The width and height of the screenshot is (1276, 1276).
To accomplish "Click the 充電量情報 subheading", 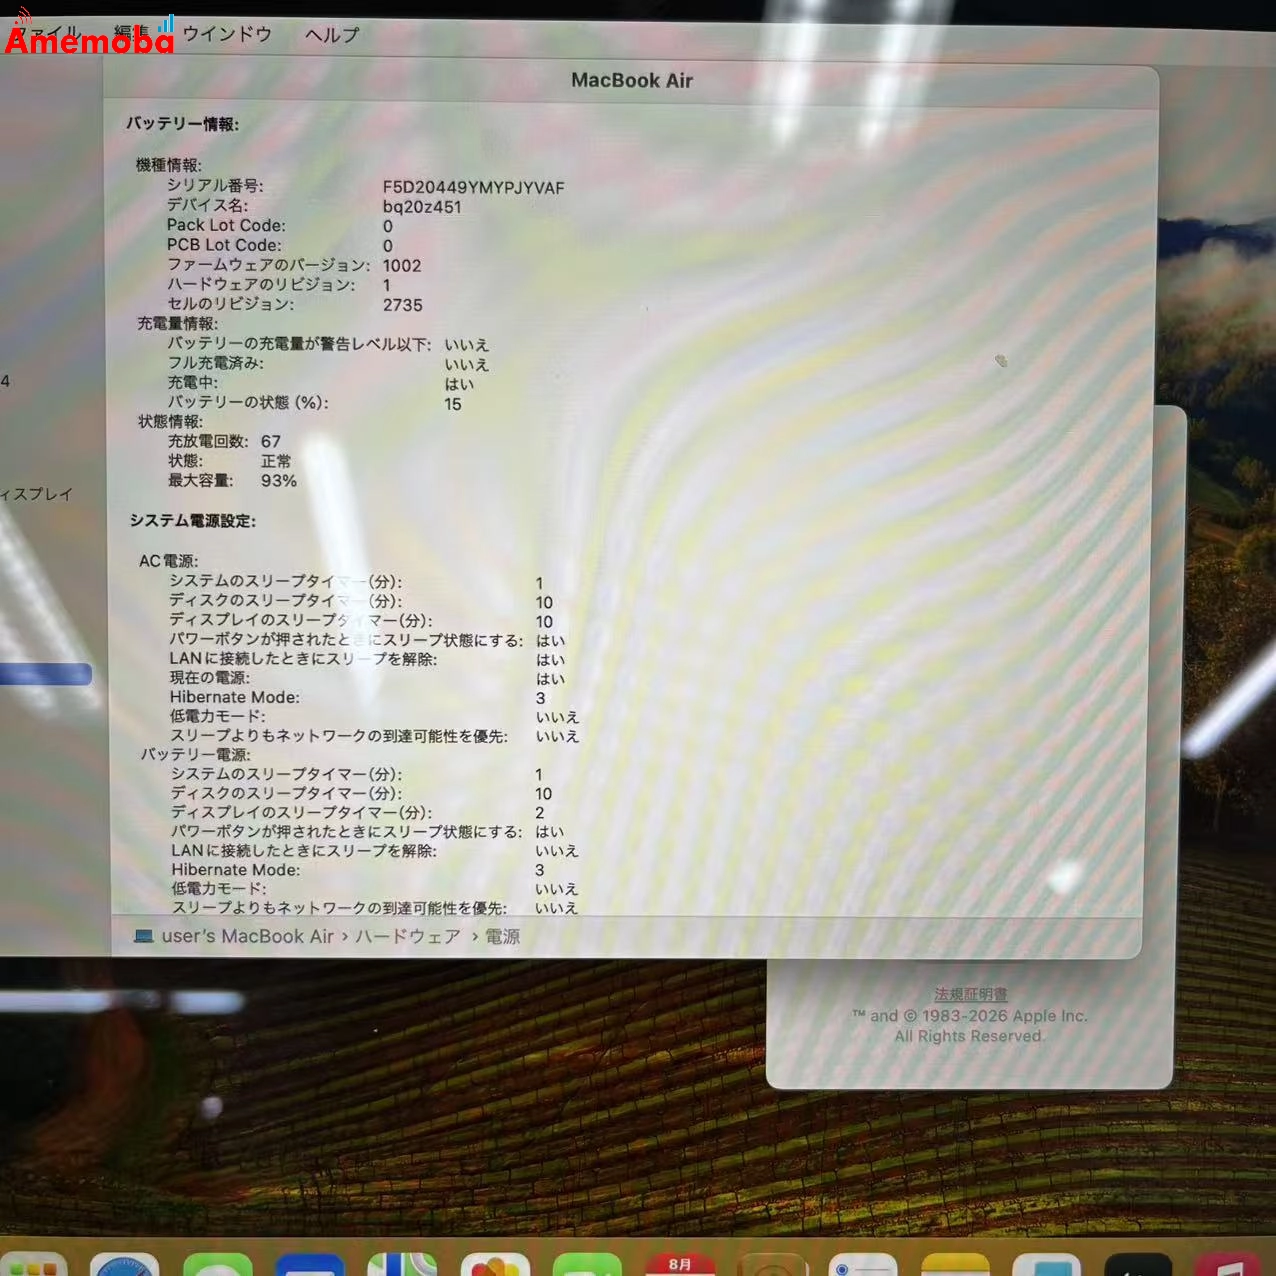I will pyautogui.click(x=177, y=323).
